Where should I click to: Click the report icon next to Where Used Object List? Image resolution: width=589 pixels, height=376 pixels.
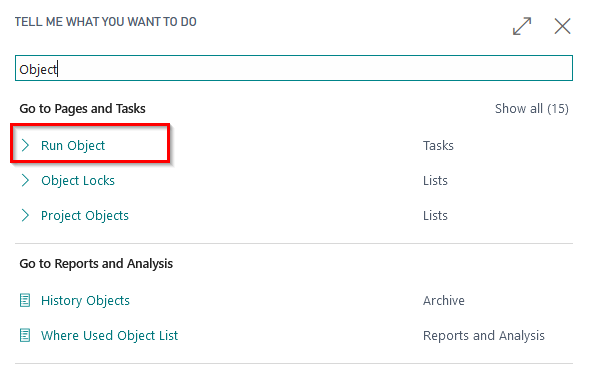(25, 335)
